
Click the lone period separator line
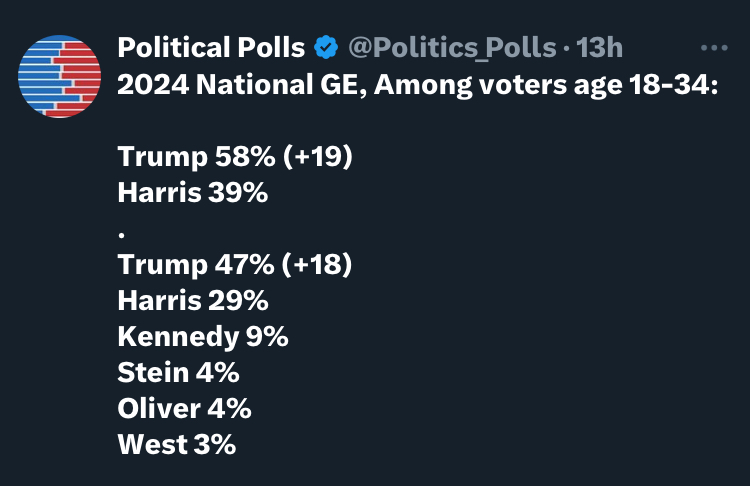(x=122, y=234)
